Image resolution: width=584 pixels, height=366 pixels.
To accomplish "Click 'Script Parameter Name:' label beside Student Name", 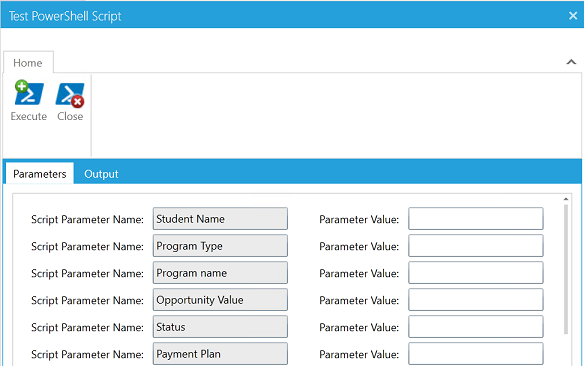I will coord(87,219).
